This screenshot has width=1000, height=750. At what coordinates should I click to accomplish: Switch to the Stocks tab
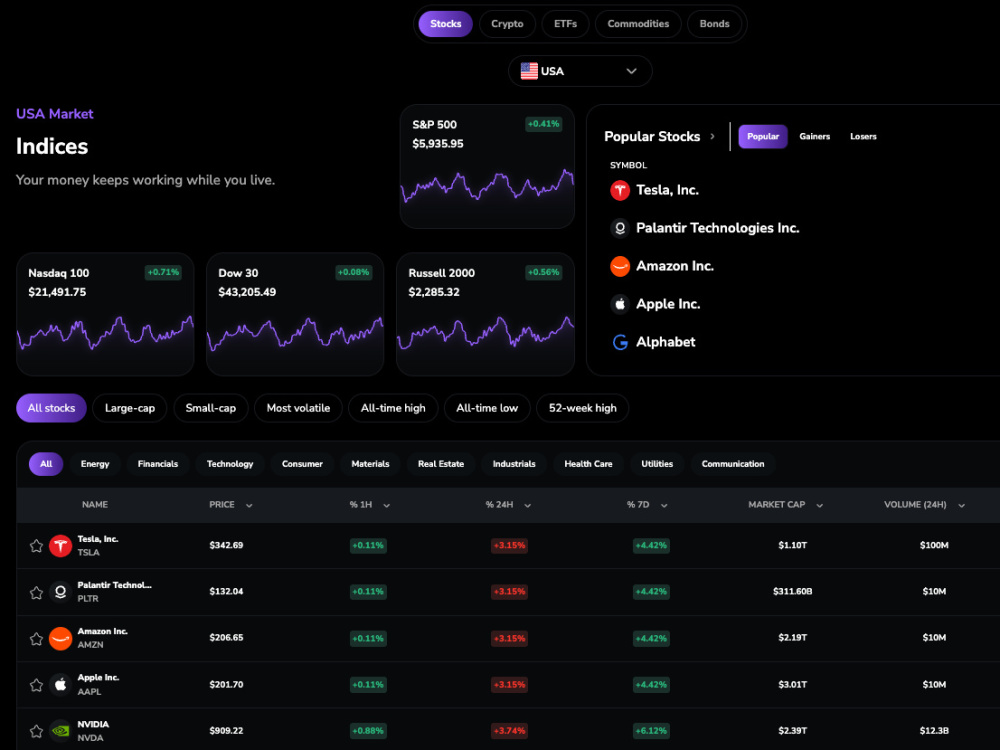[445, 24]
